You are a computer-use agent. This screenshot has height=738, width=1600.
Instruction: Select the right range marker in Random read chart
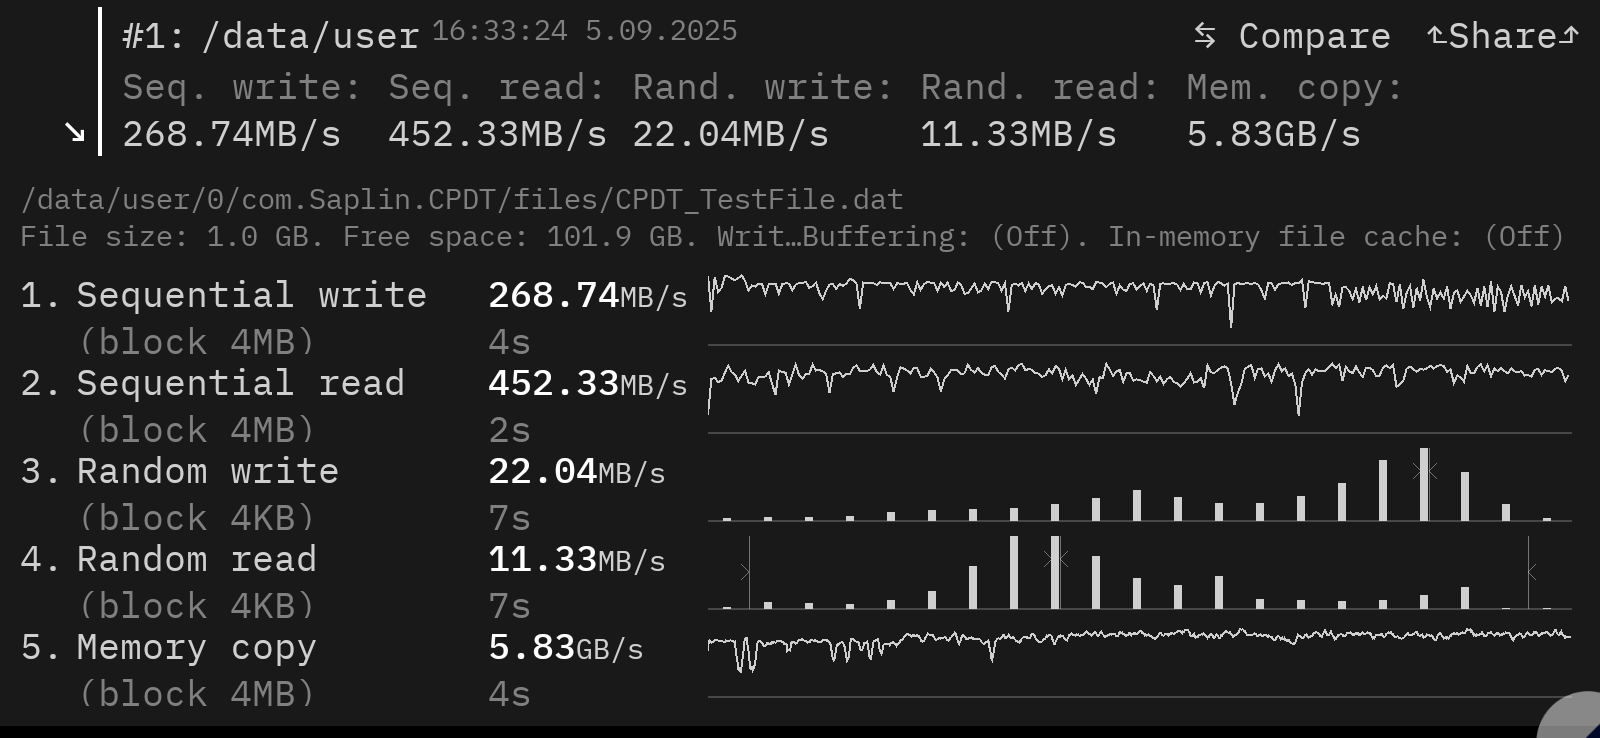(x=1530, y=572)
